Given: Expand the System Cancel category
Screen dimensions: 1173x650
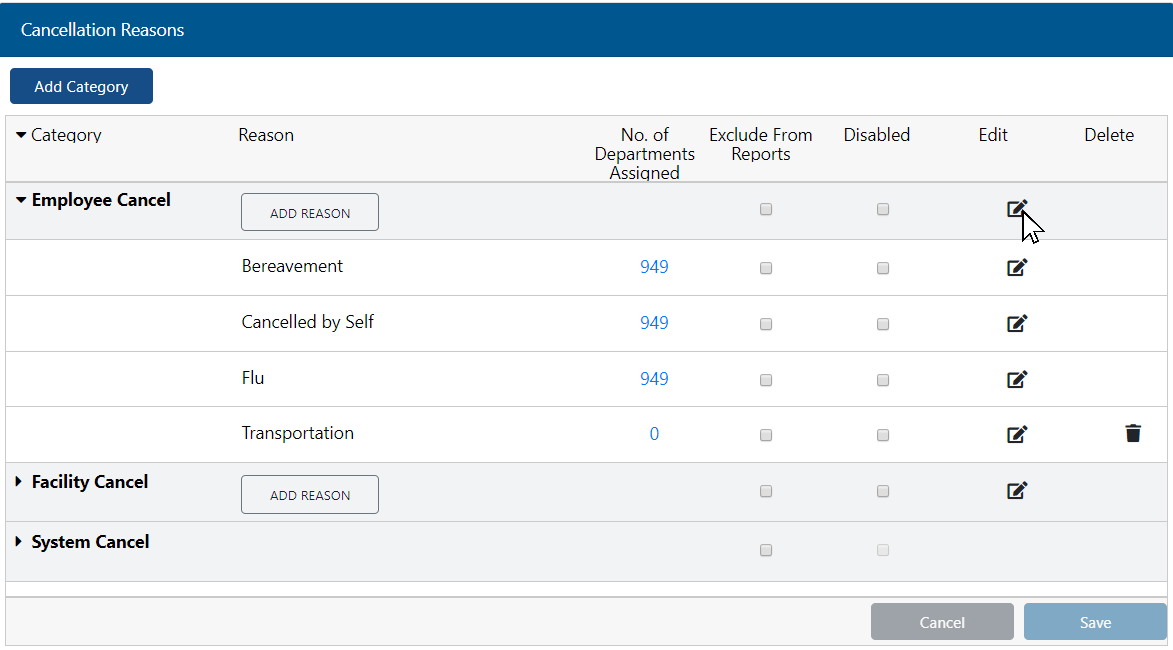Looking at the screenshot, I should click(19, 542).
